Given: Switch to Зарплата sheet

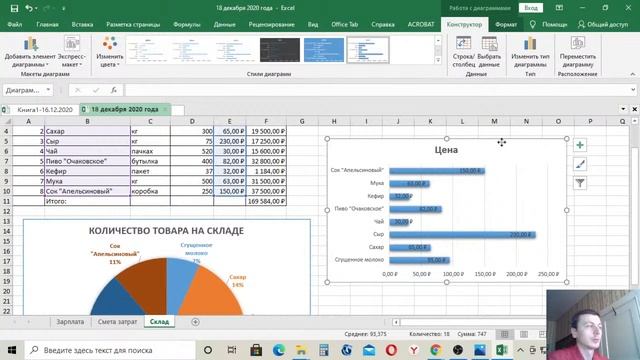Looking at the screenshot, I should tap(70, 322).
